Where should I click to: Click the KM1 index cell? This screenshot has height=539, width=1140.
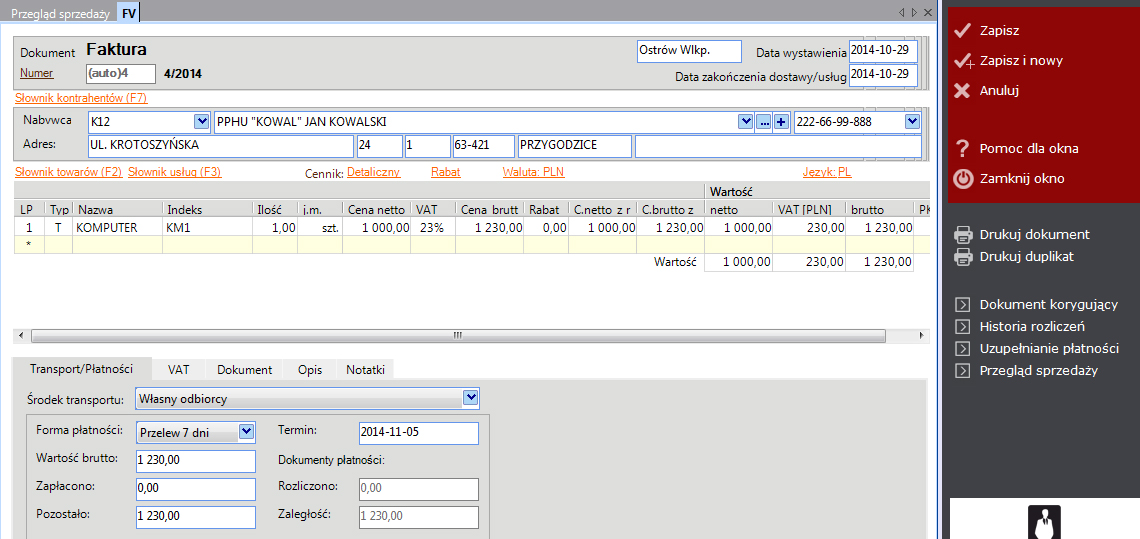(x=207, y=228)
